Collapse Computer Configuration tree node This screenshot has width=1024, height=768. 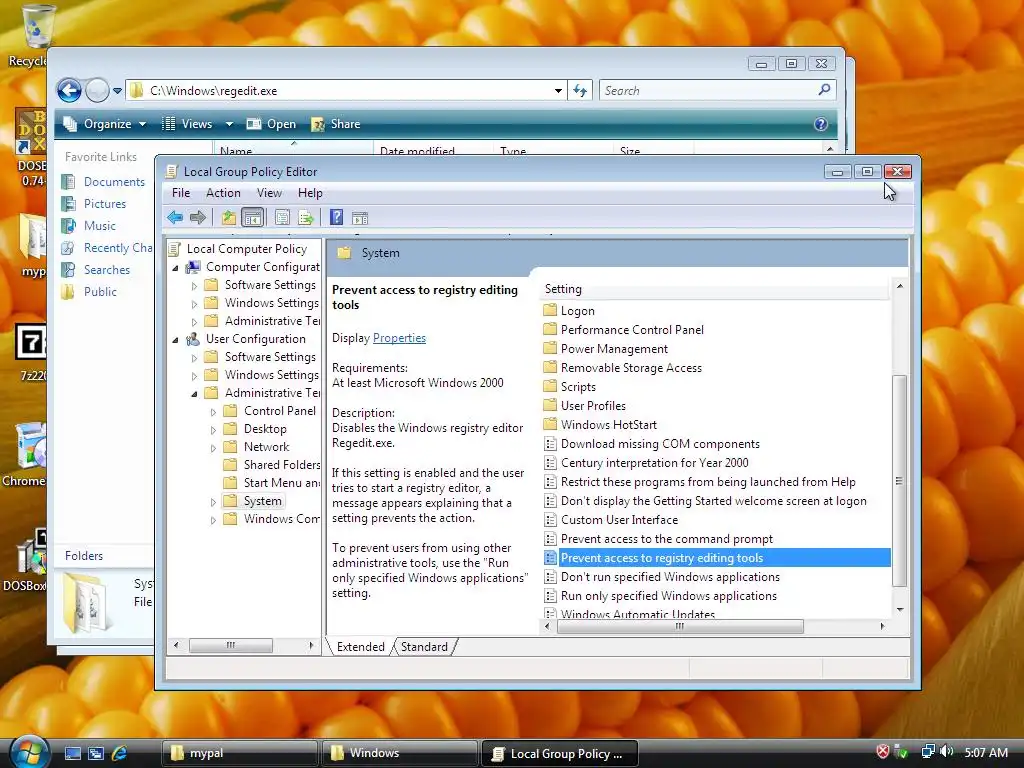tap(175, 268)
